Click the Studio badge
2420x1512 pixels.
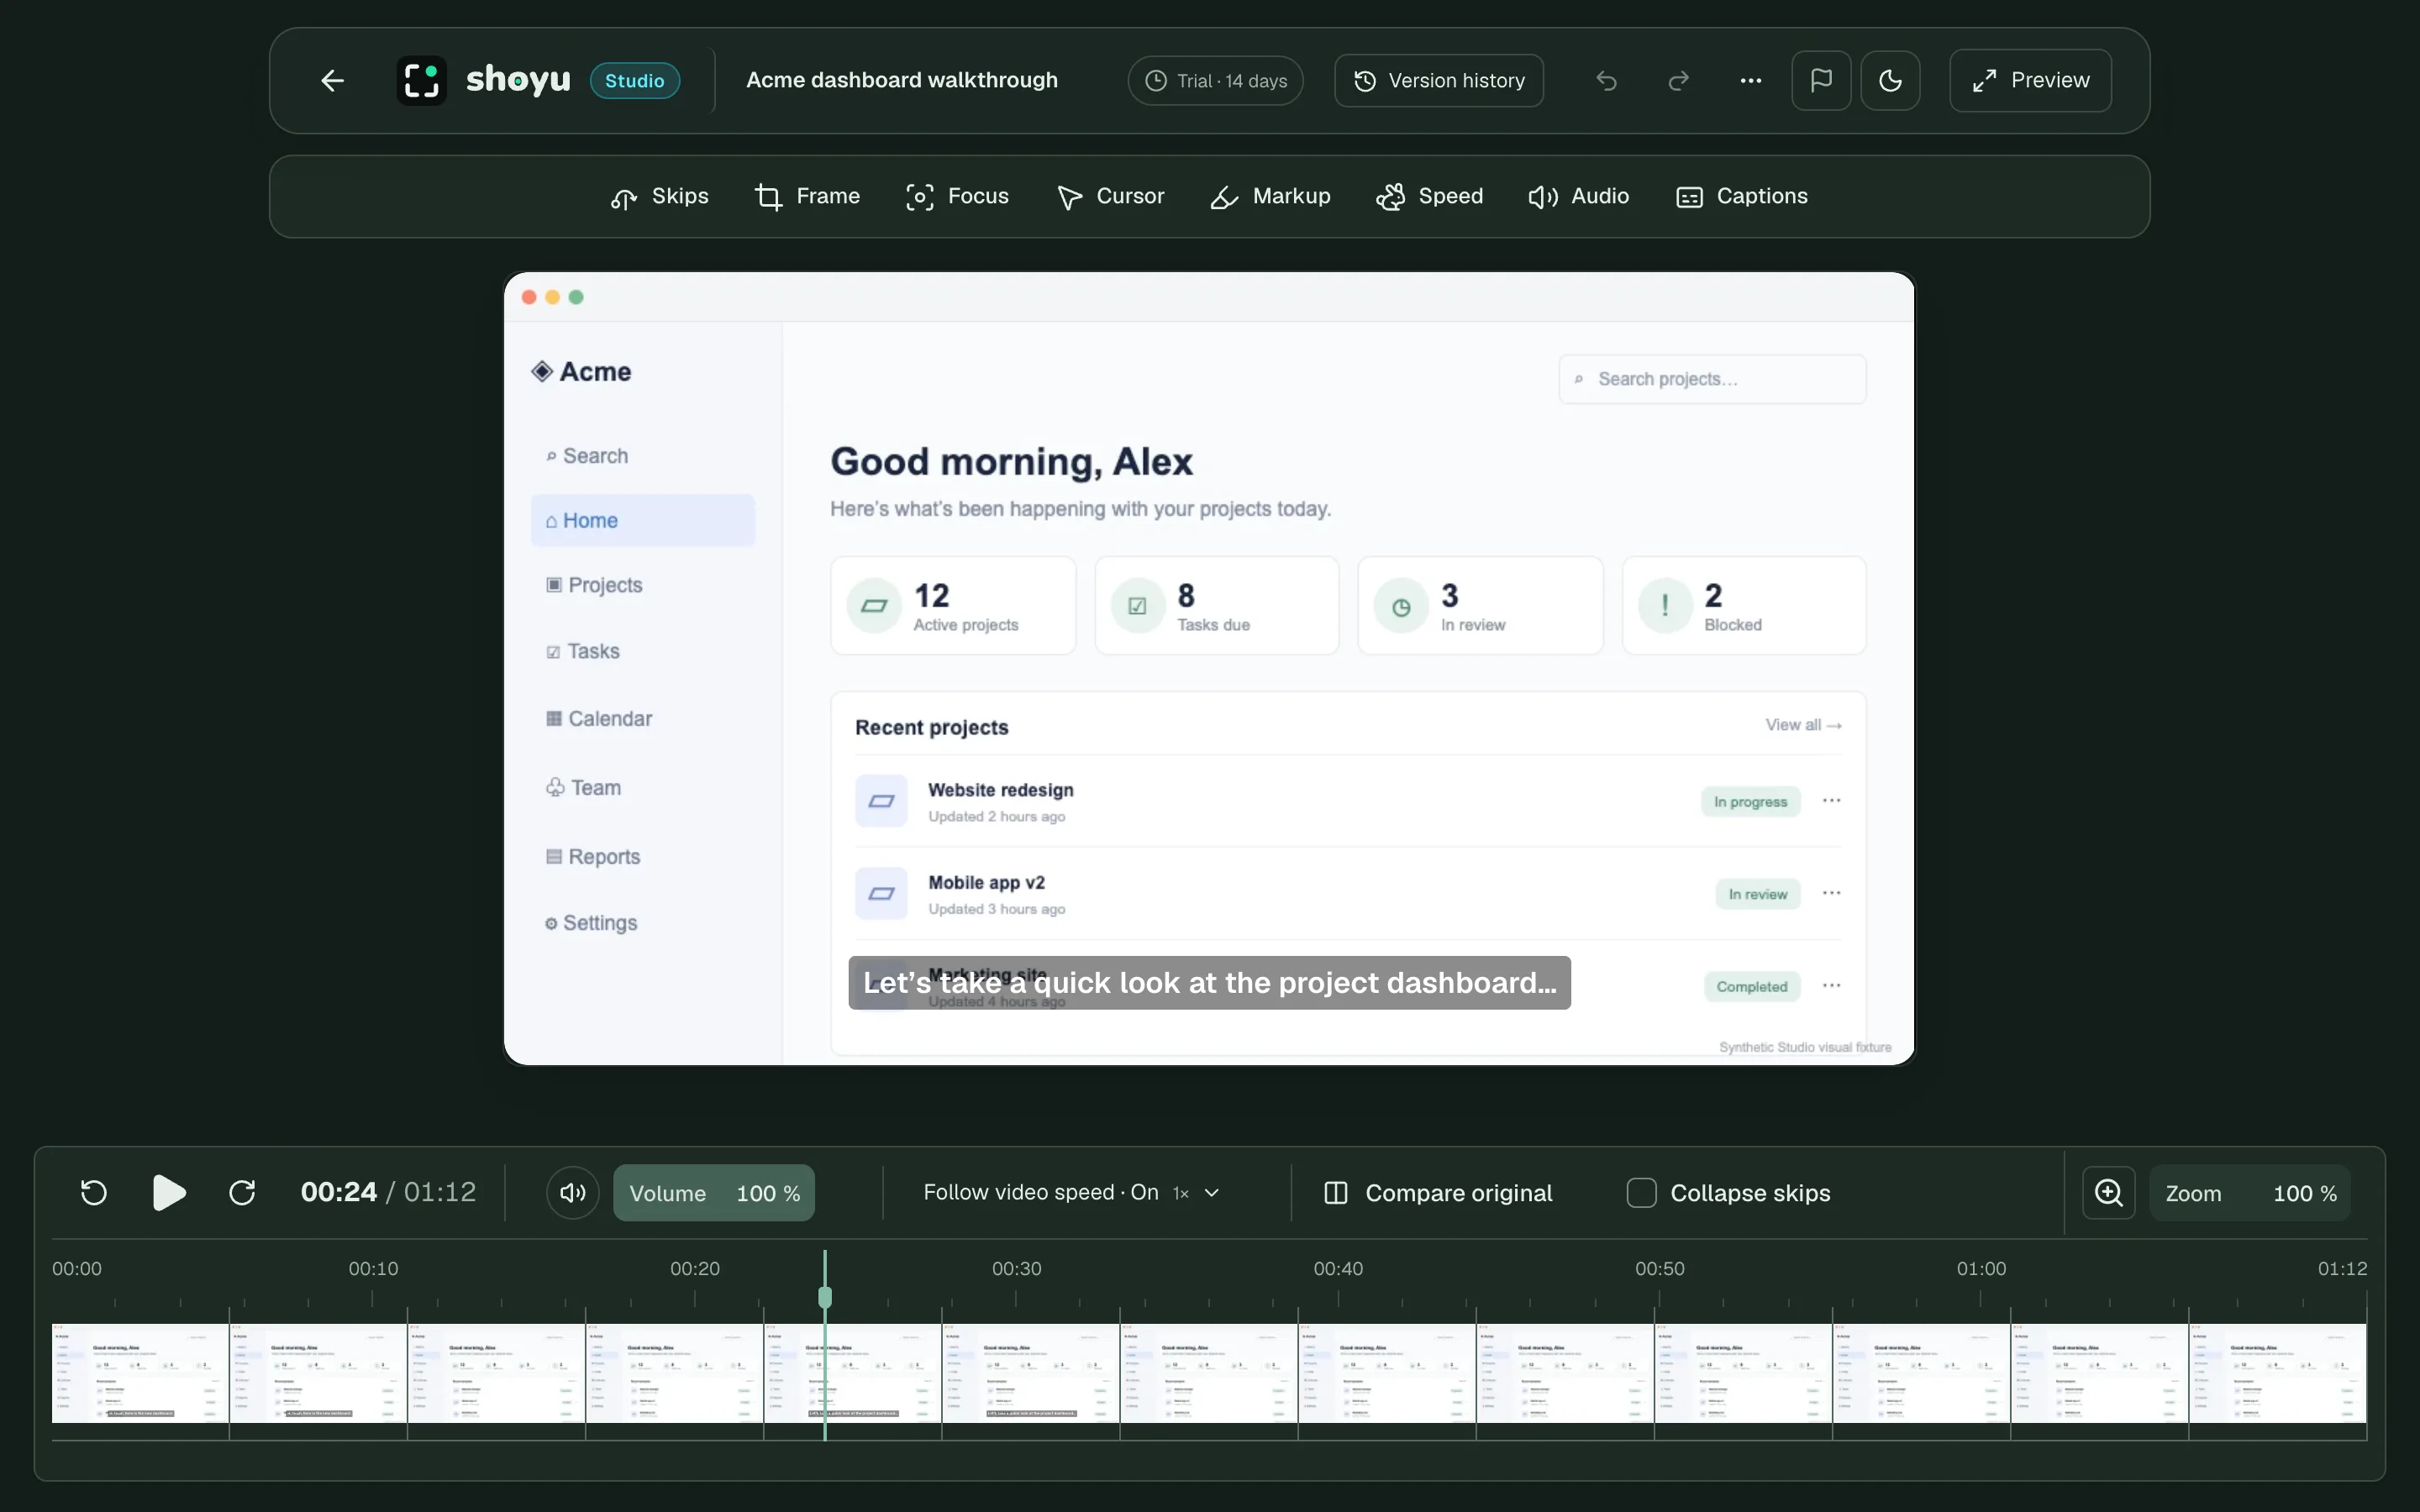pos(635,80)
